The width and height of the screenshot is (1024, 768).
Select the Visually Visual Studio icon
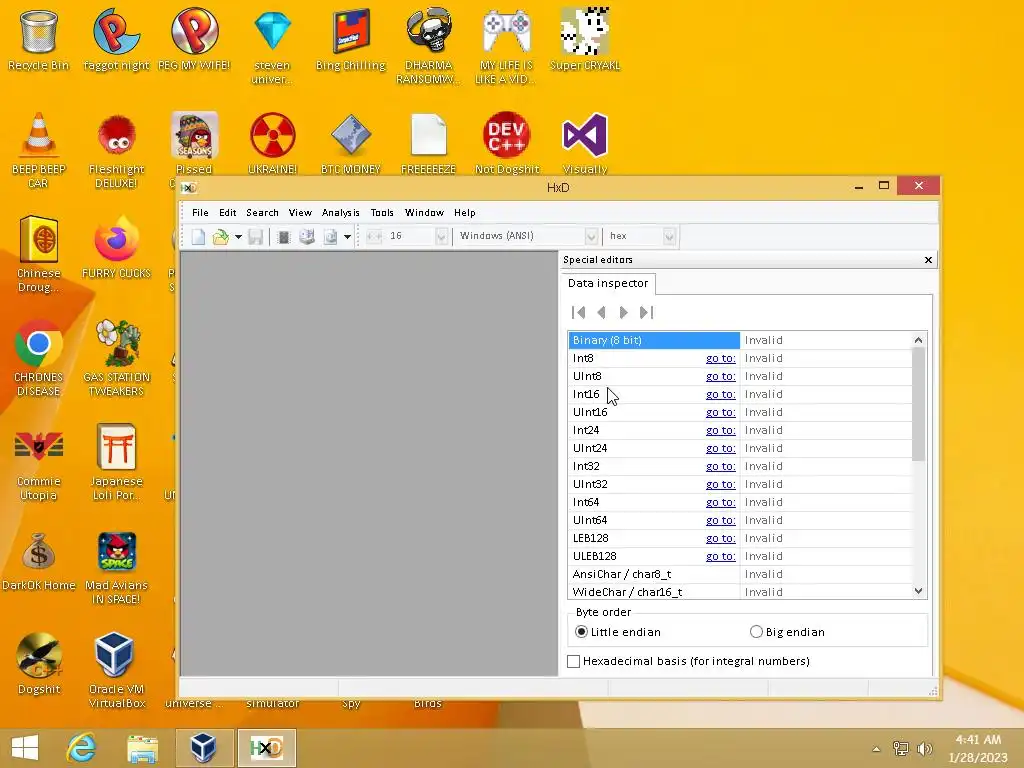pos(585,144)
